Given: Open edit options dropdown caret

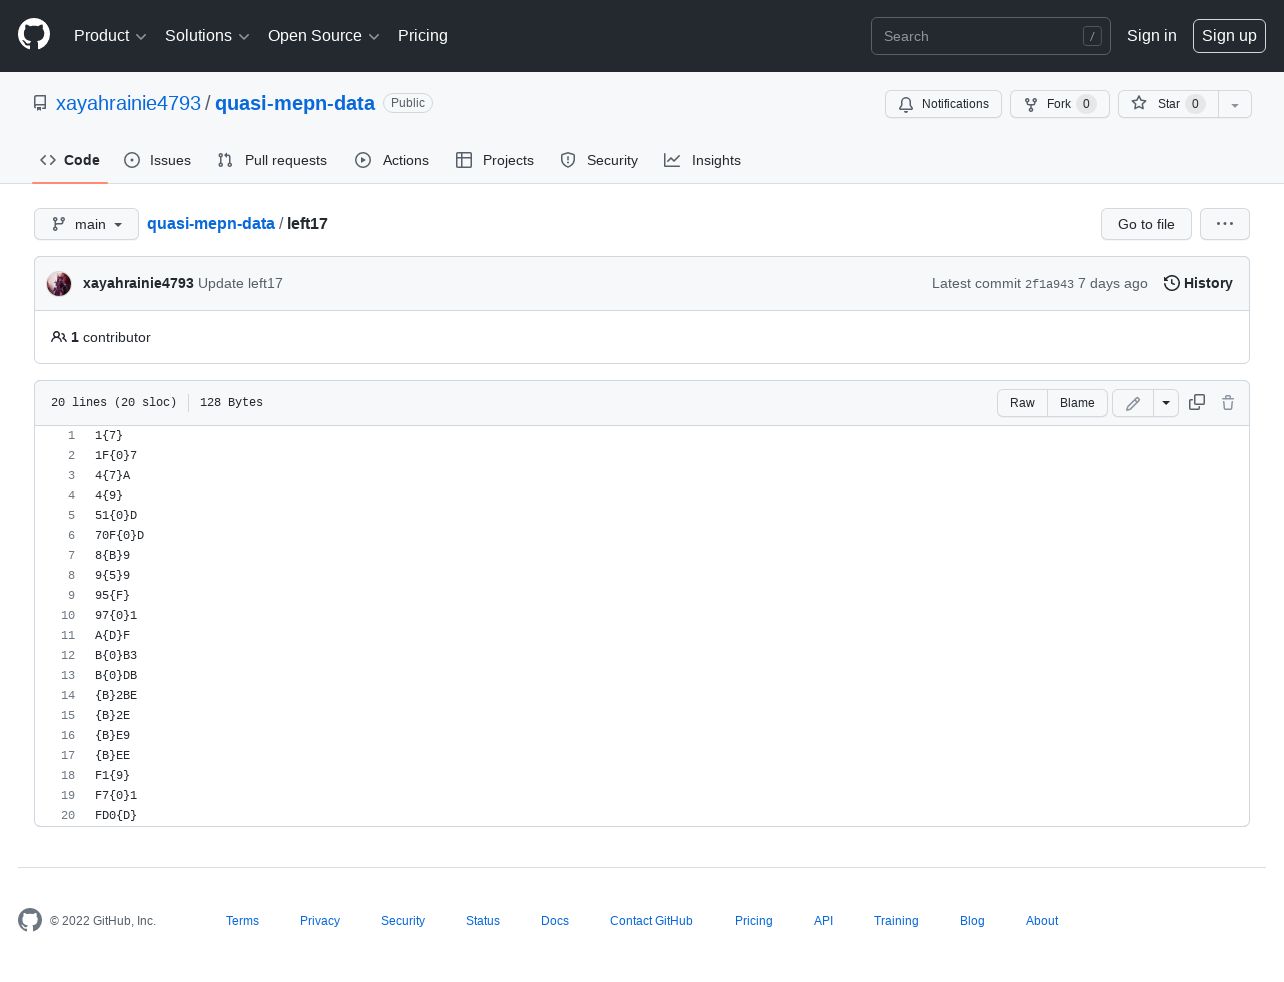Looking at the screenshot, I should 1166,403.
